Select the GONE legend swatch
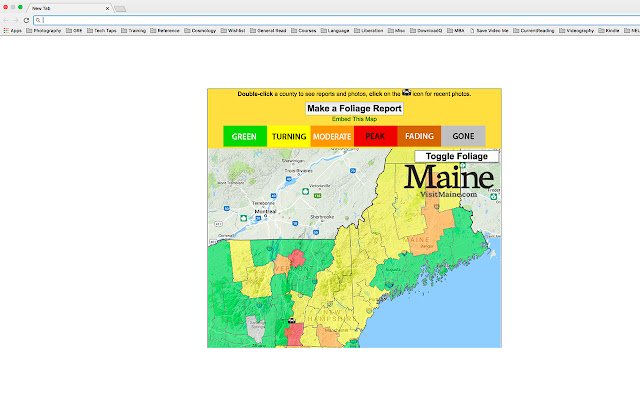The width and height of the screenshot is (640, 400). click(x=463, y=136)
